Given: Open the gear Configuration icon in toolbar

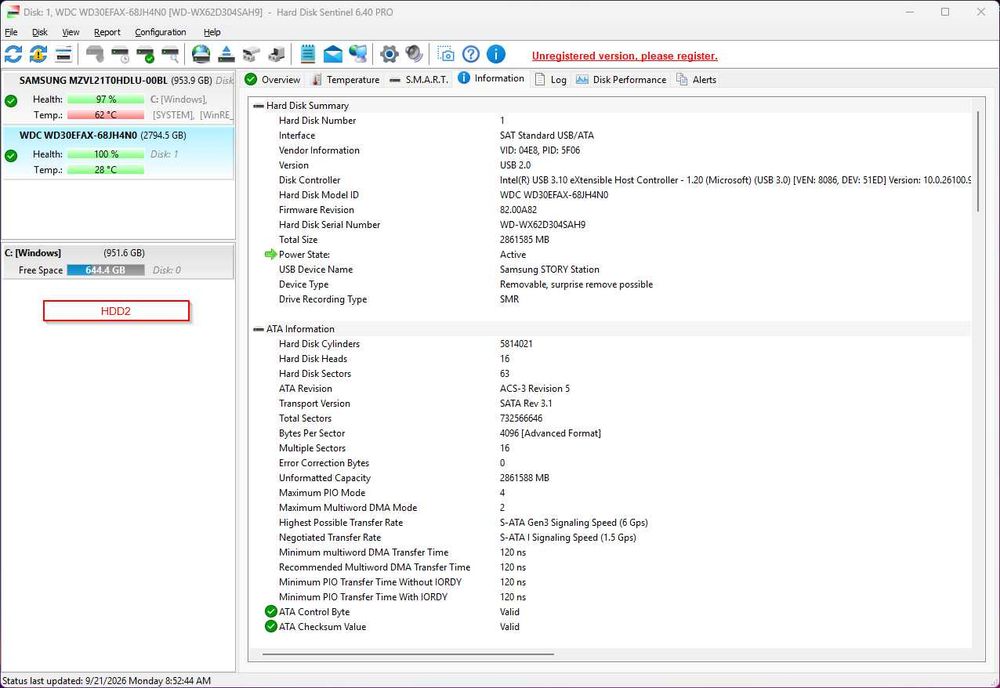Looking at the screenshot, I should point(389,54).
